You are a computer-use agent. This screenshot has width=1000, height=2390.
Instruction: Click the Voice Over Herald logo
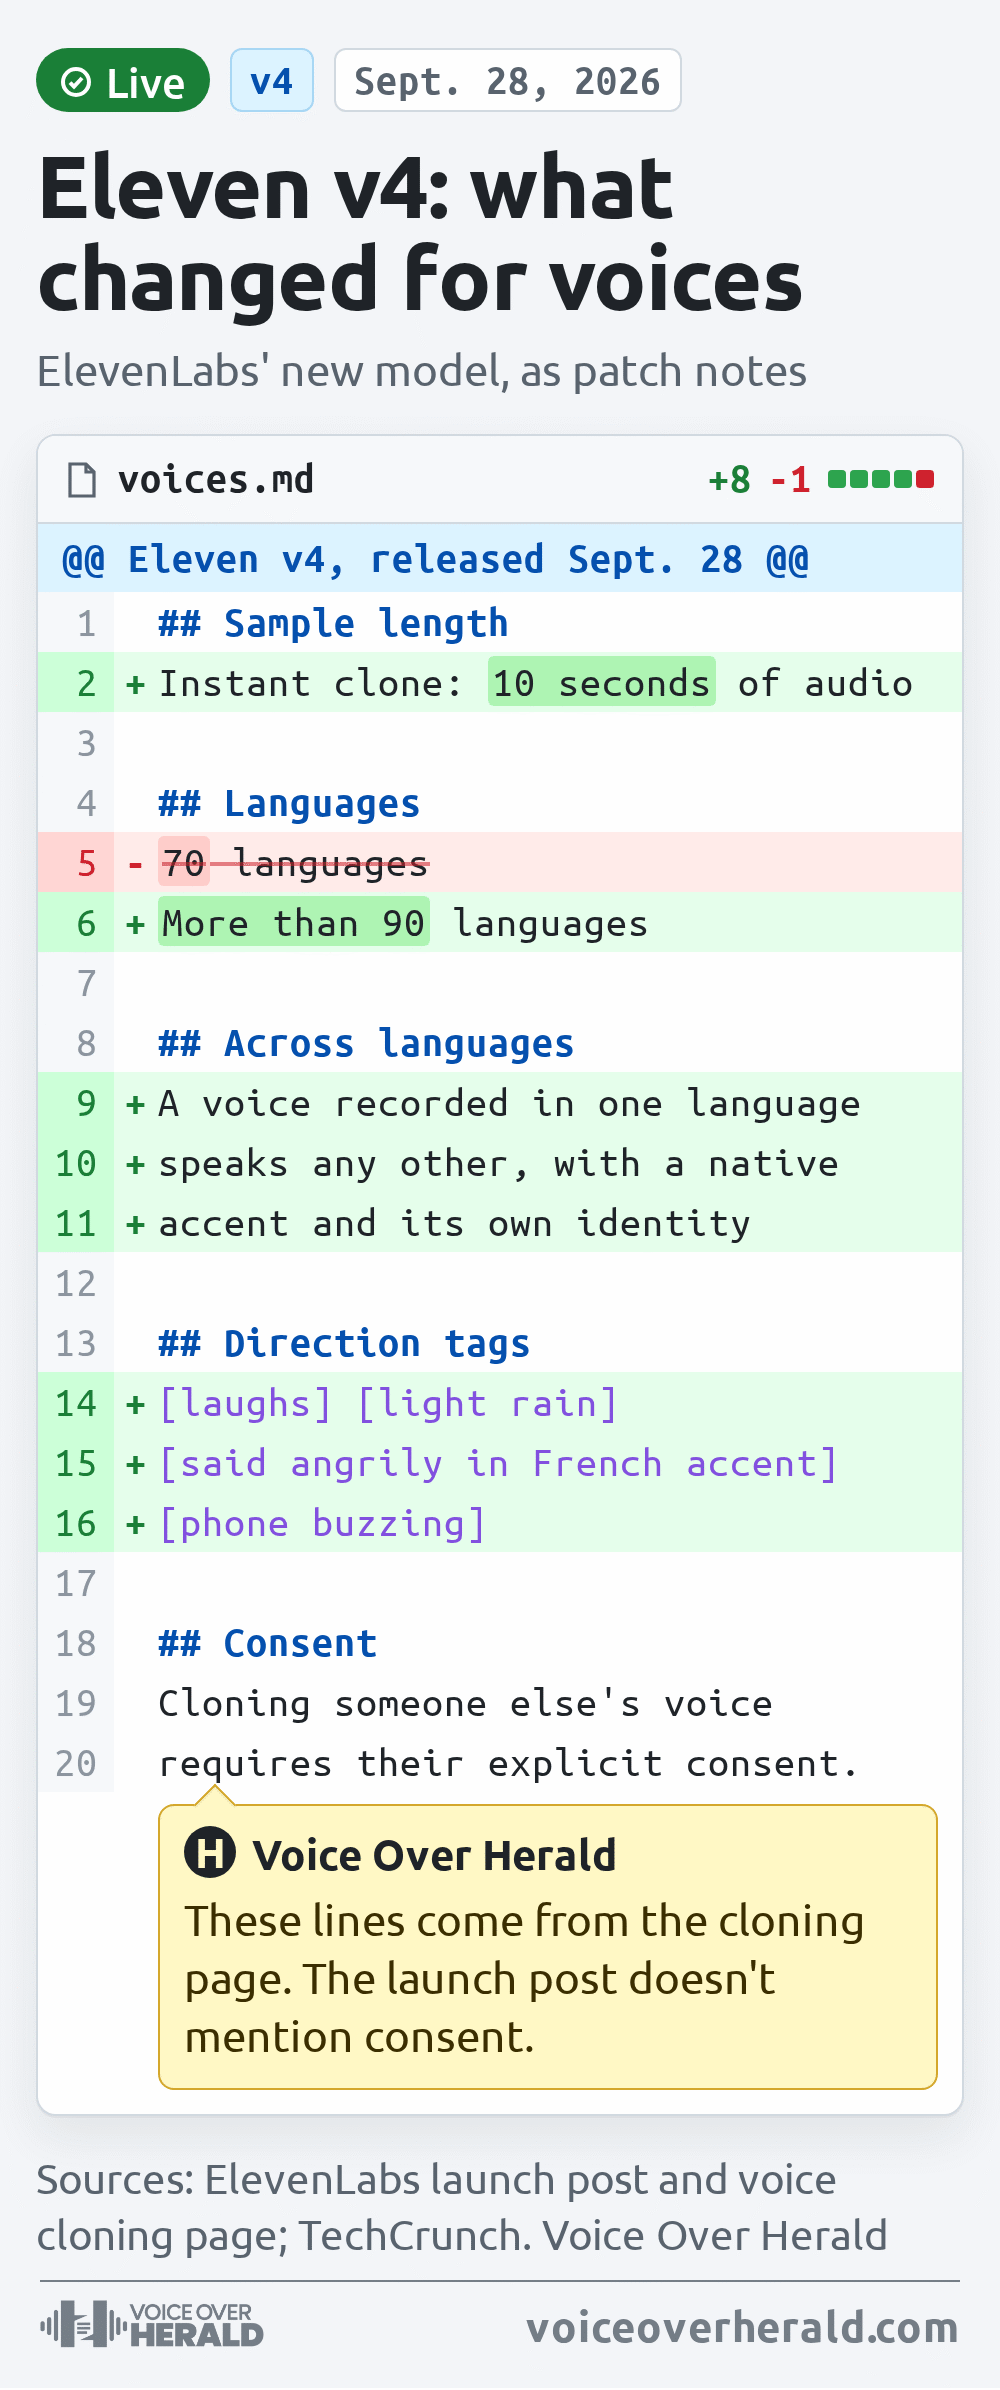[152, 2324]
